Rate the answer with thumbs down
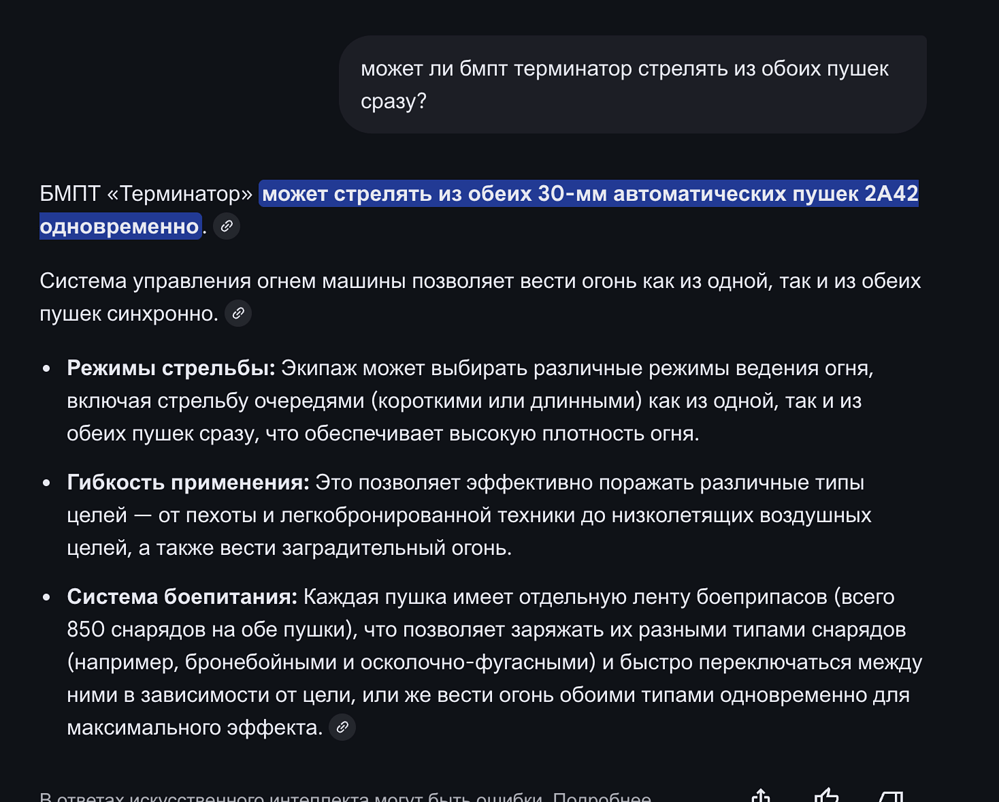 tap(890, 796)
